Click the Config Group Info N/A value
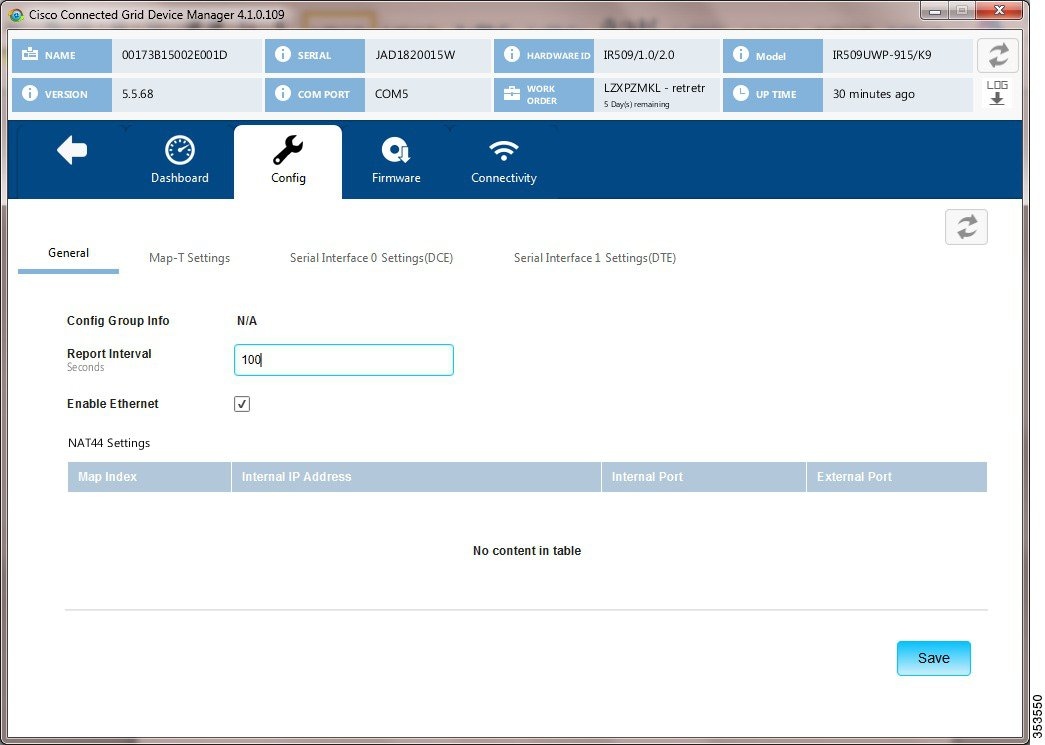Viewport: 1045px width, 745px height. pyautogui.click(x=247, y=321)
